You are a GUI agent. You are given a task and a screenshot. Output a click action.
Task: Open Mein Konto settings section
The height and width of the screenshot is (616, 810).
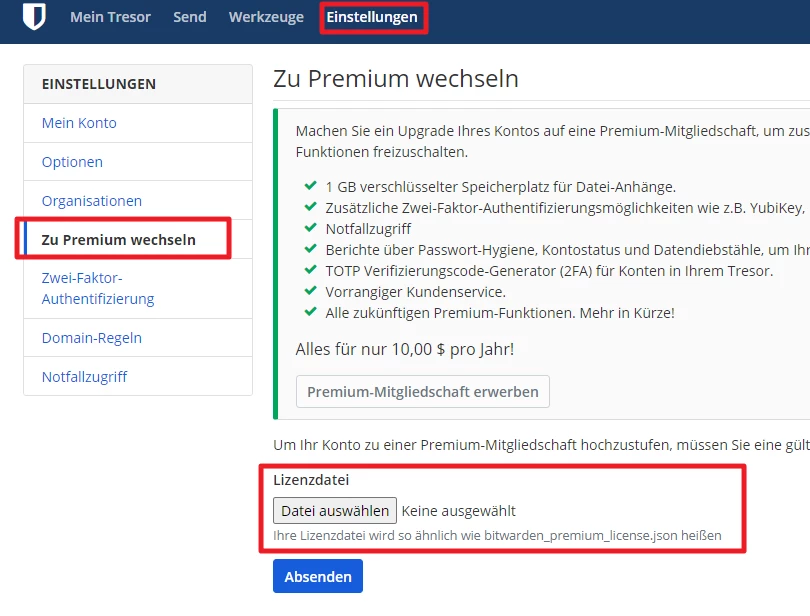(79, 123)
